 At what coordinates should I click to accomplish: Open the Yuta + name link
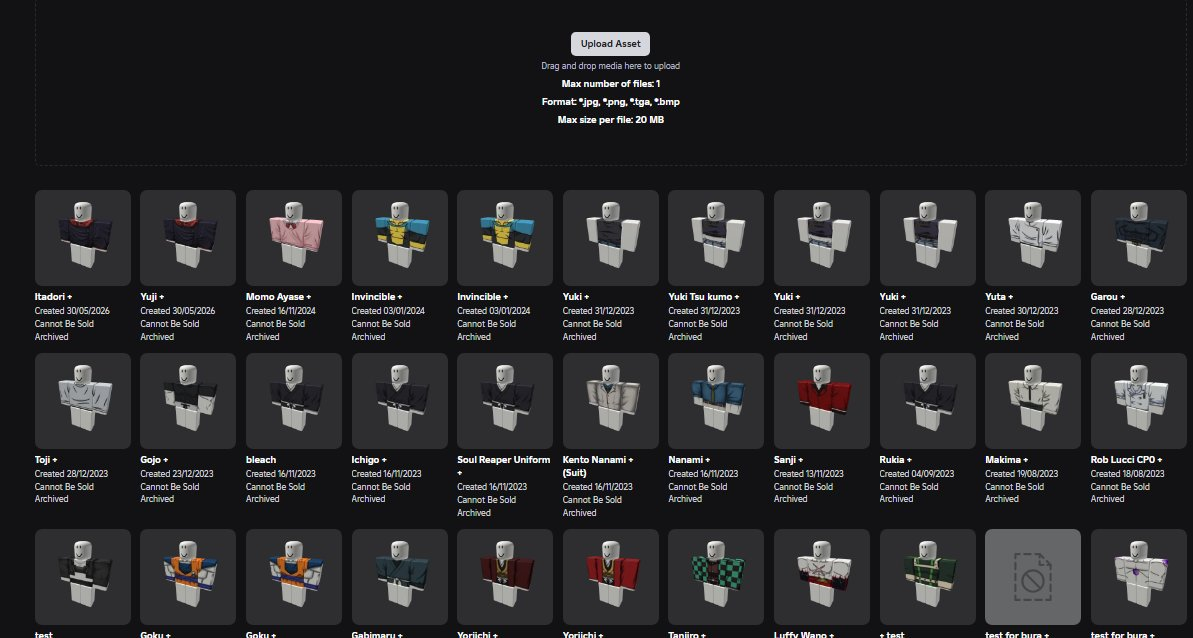coord(1001,297)
